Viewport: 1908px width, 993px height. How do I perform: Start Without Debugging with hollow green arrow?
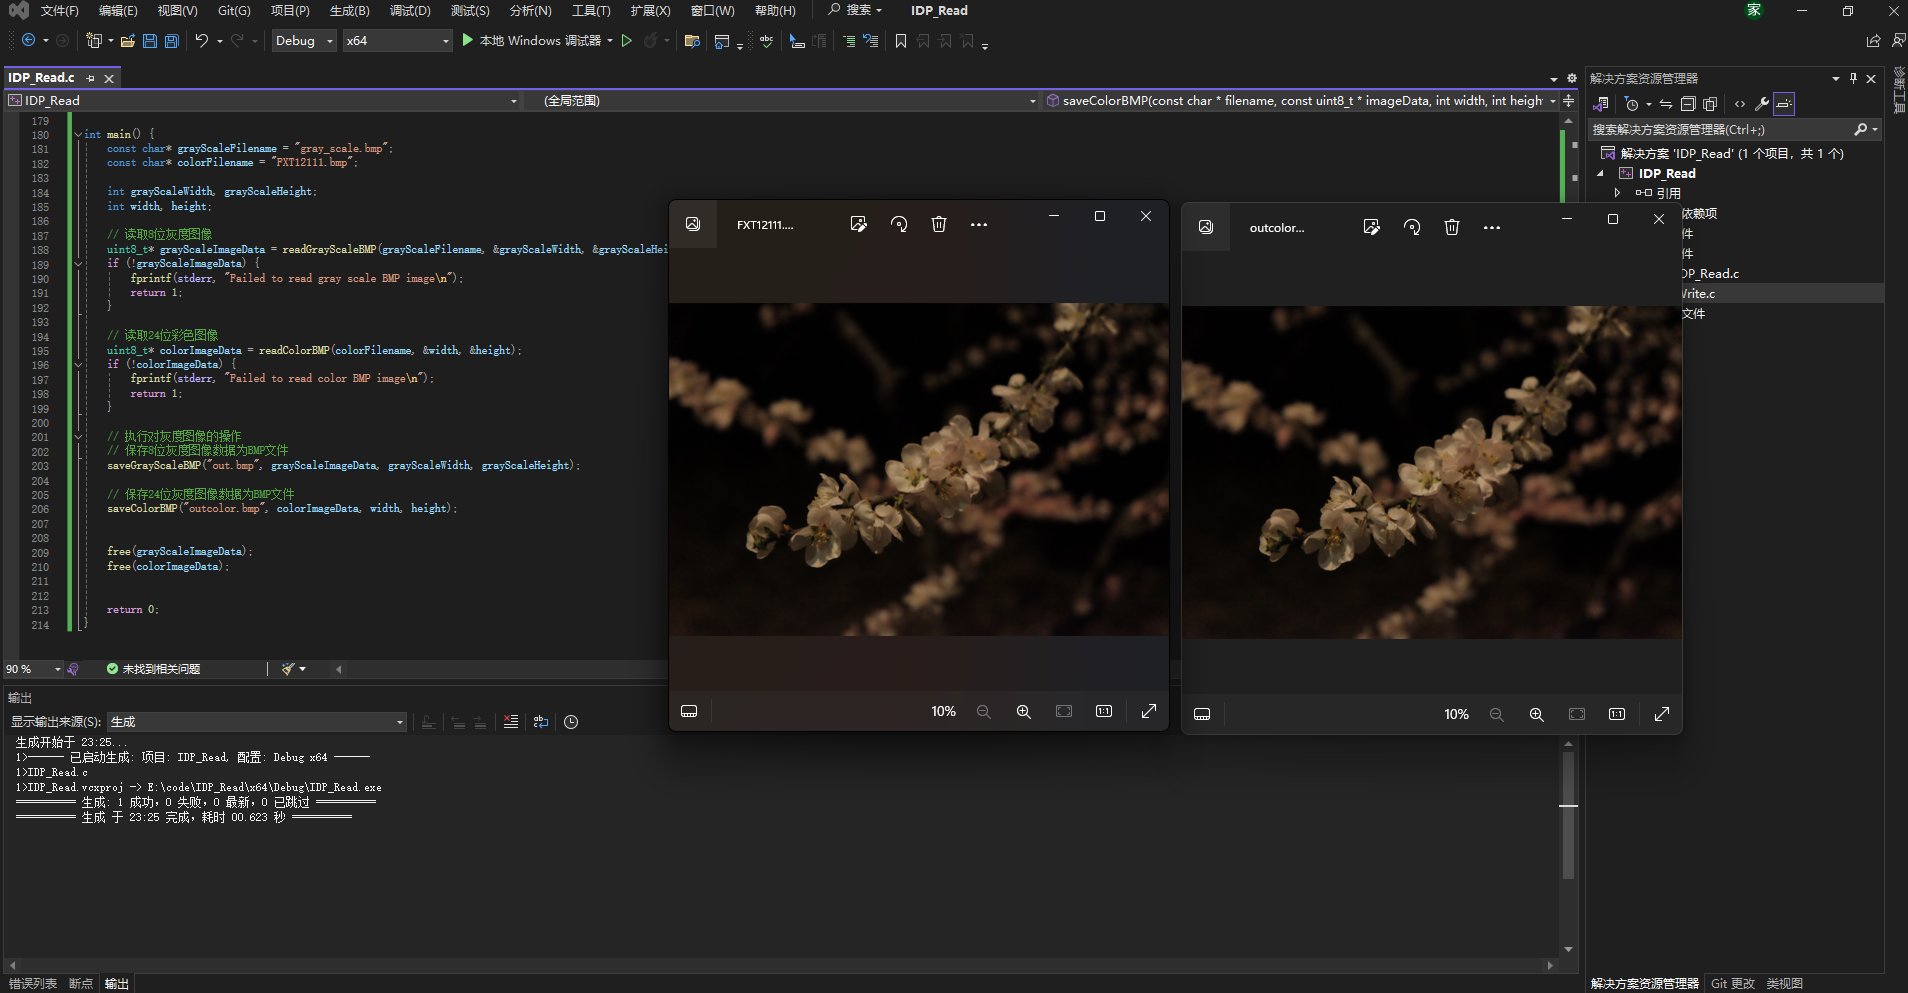(x=627, y=41)
